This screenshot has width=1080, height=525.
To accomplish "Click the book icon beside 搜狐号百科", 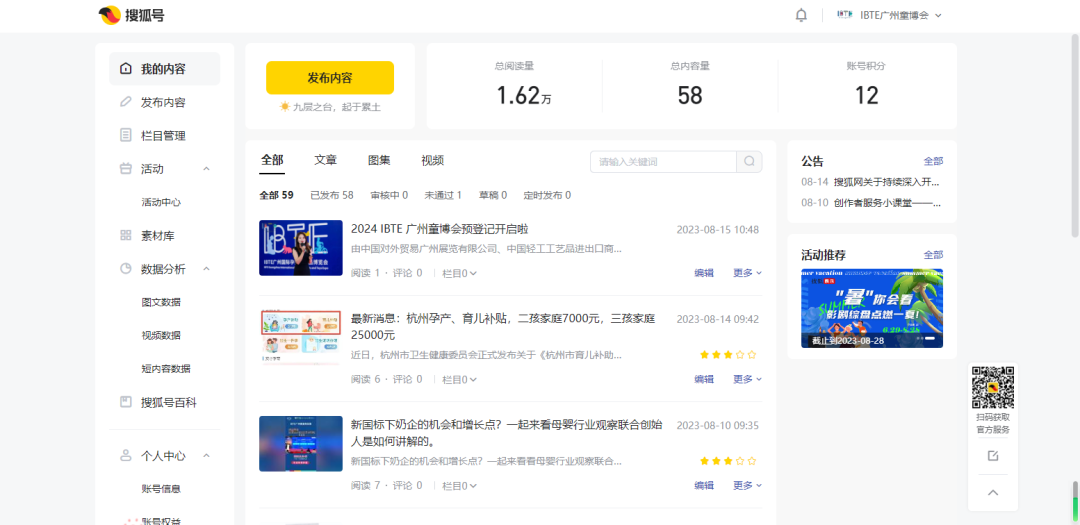I will (x=125, y=402).
